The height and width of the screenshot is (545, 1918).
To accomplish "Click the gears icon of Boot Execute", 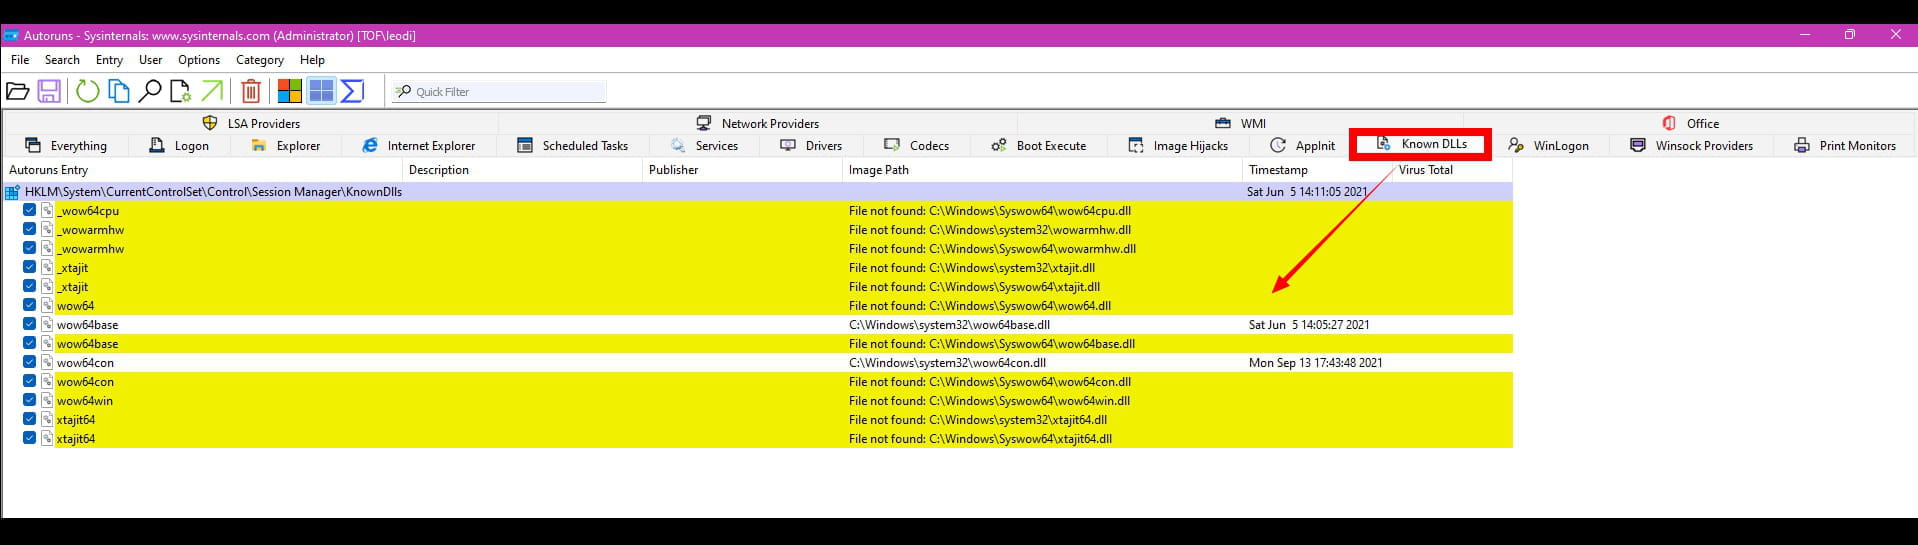I will [999, 145].
